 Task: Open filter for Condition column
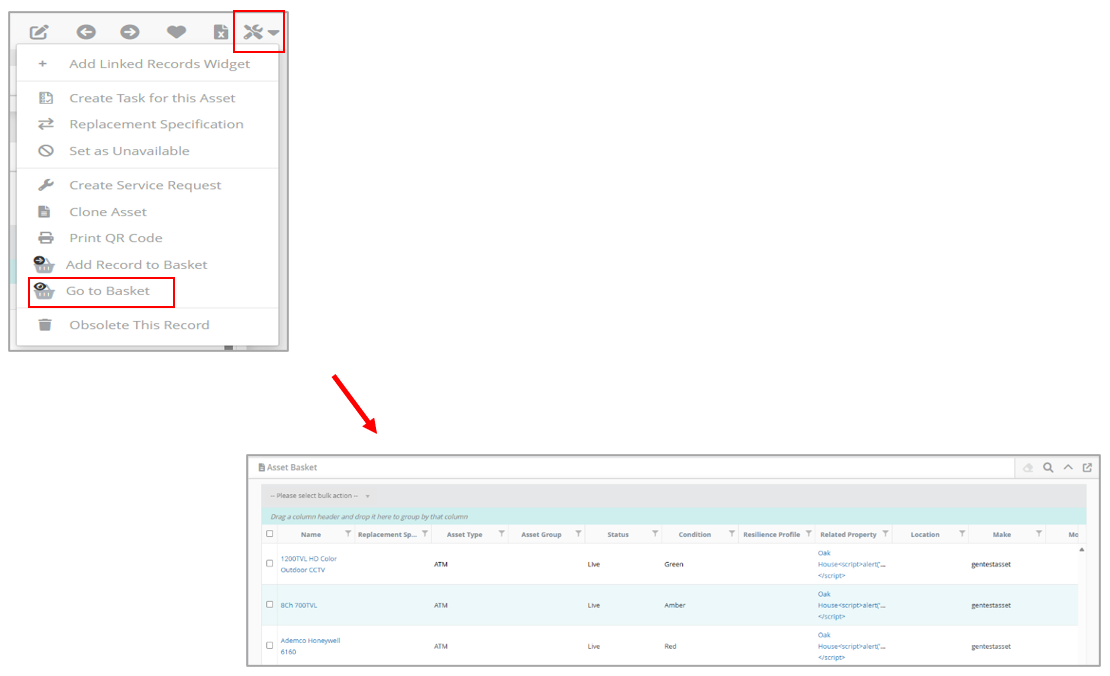731,534
